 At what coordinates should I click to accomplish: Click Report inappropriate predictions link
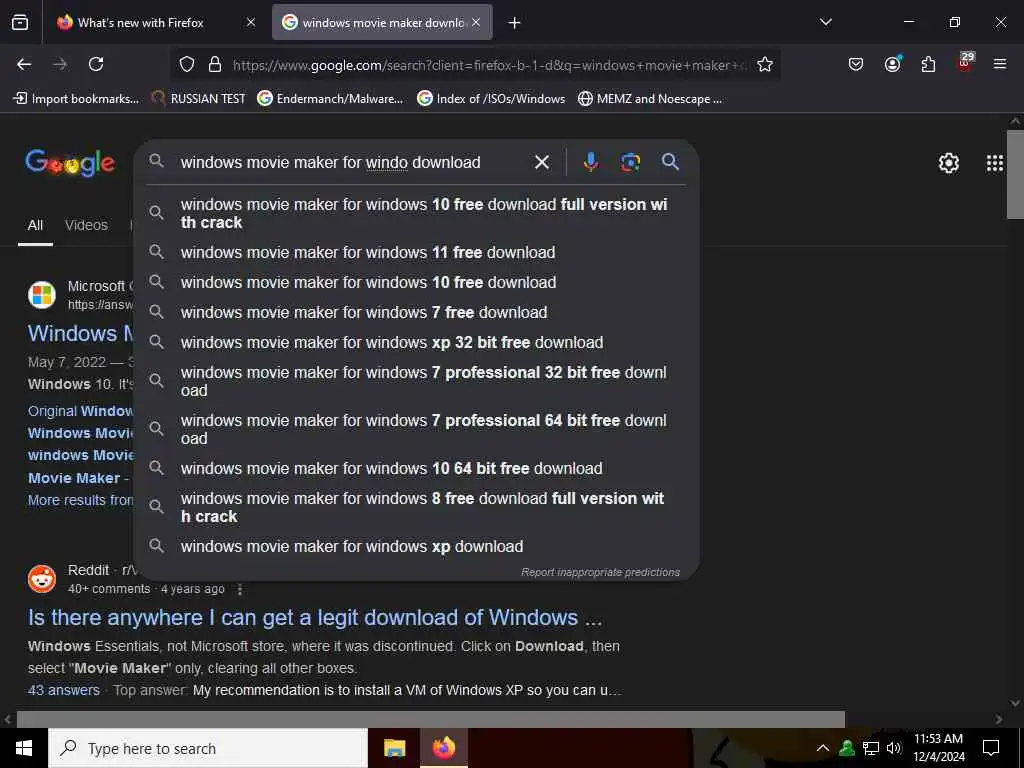[600, 572]
